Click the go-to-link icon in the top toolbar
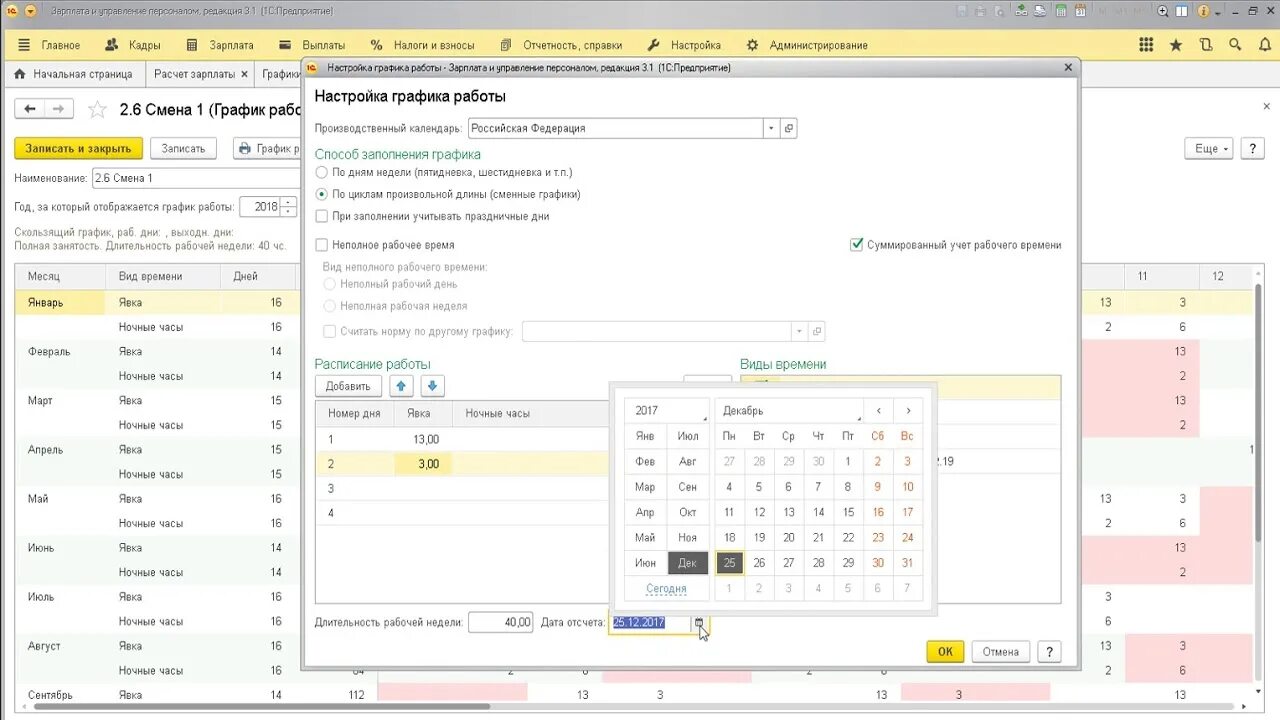The width and height of the screenshot is (1280, 720). point(1040,11)
